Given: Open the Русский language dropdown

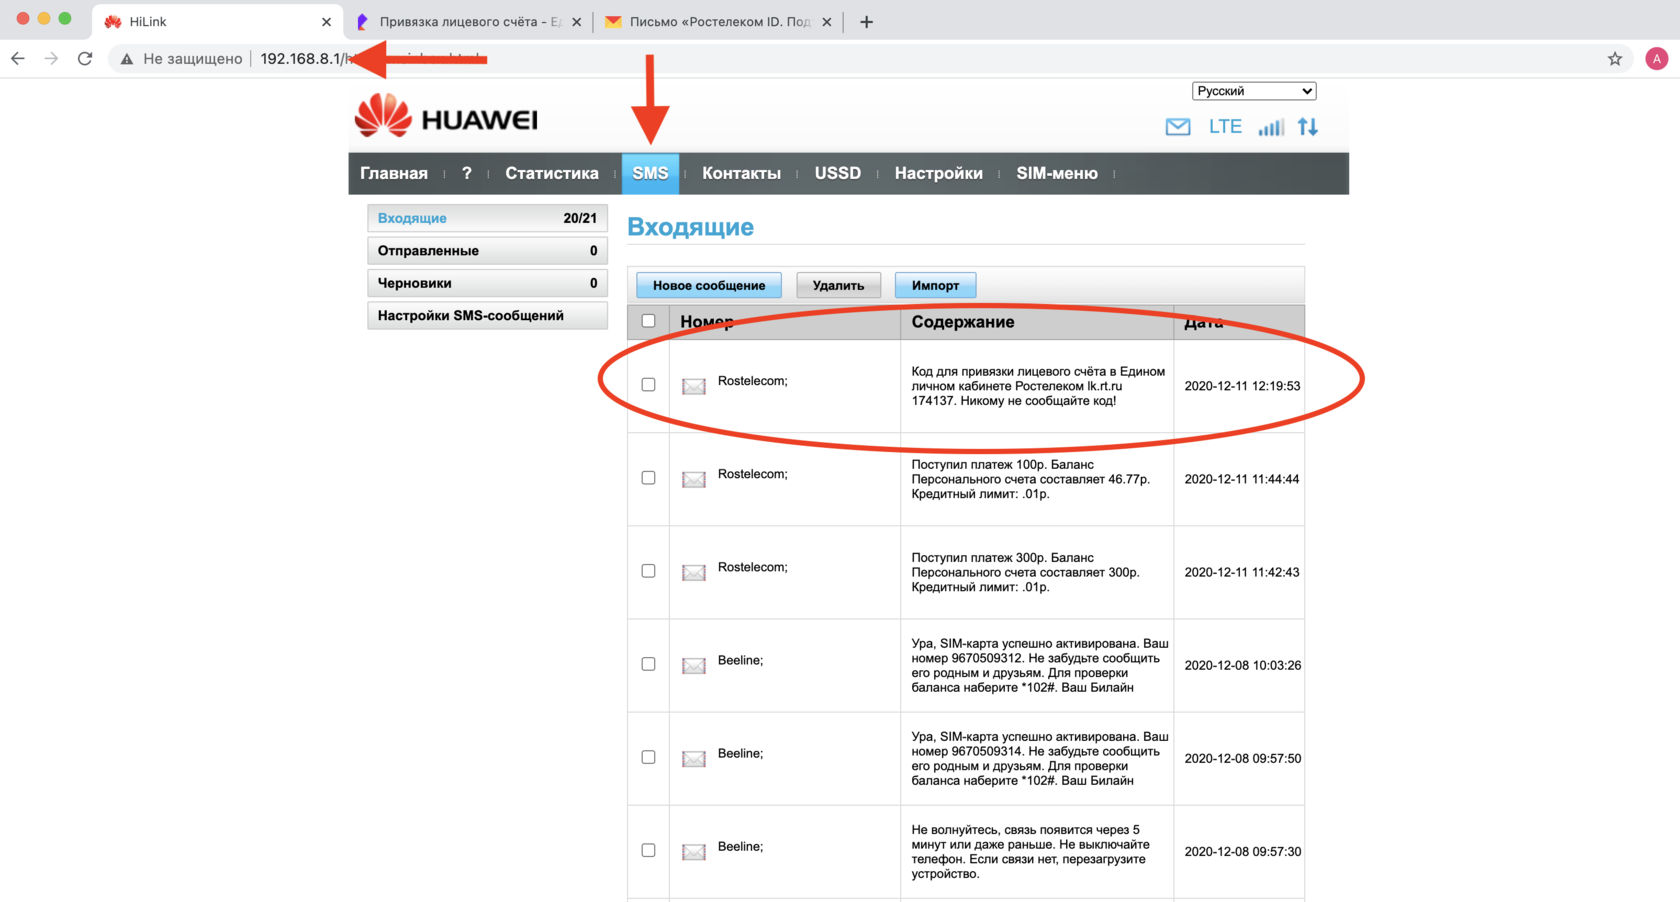Looking at the screenshot, I should (x=1254, y=91).
